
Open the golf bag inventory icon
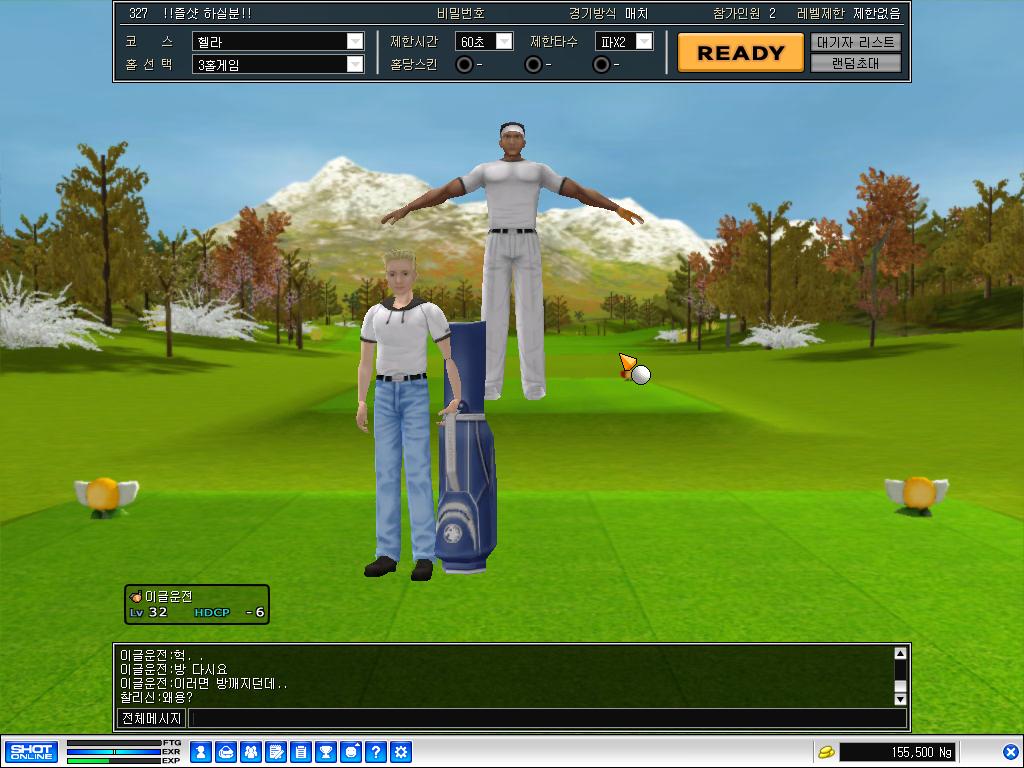226,752
